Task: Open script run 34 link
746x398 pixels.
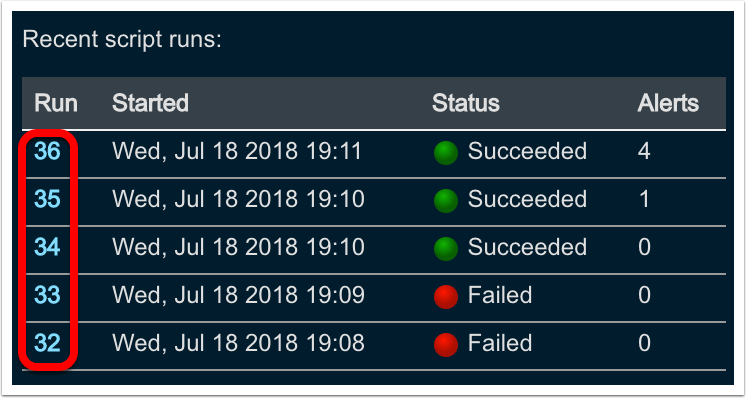Action: [x=47, y=247]
